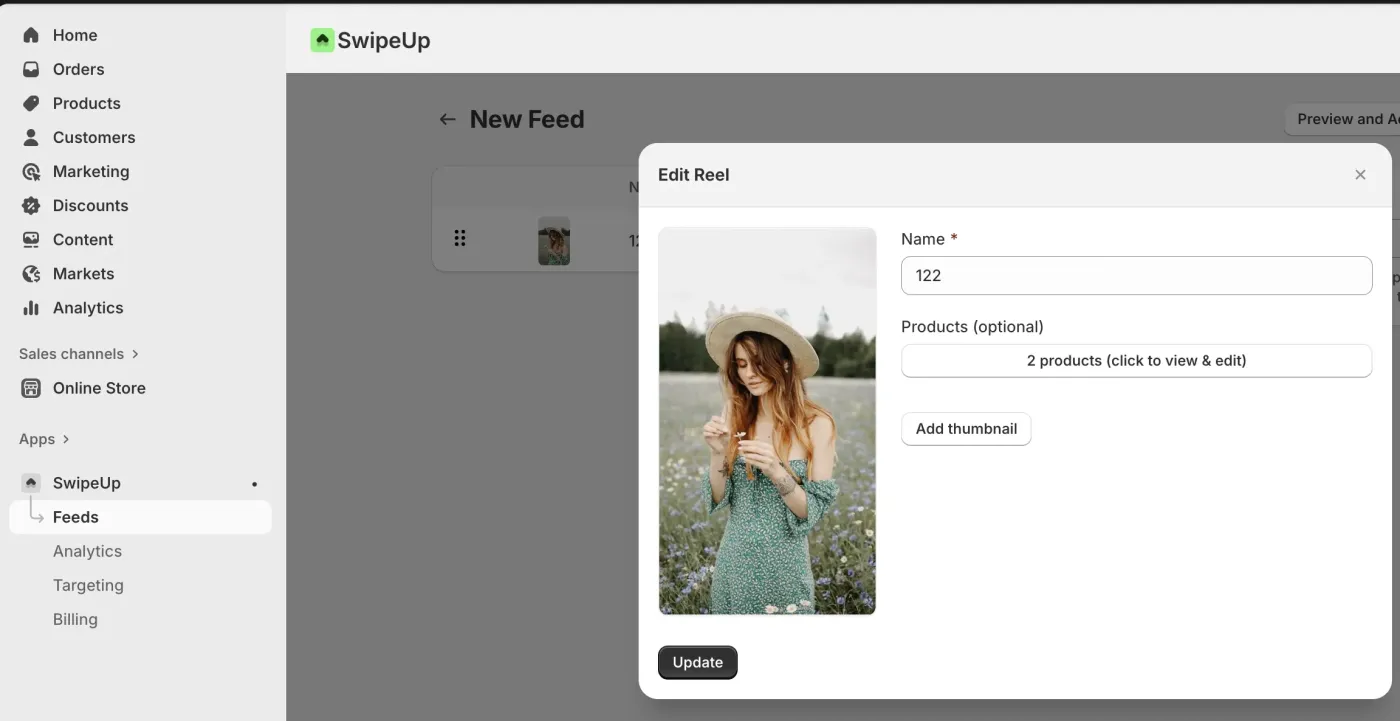The width and height of the screenshot is (1400, 721).
Task: Click the Discounts badge icon
Action: pos(31,205)
